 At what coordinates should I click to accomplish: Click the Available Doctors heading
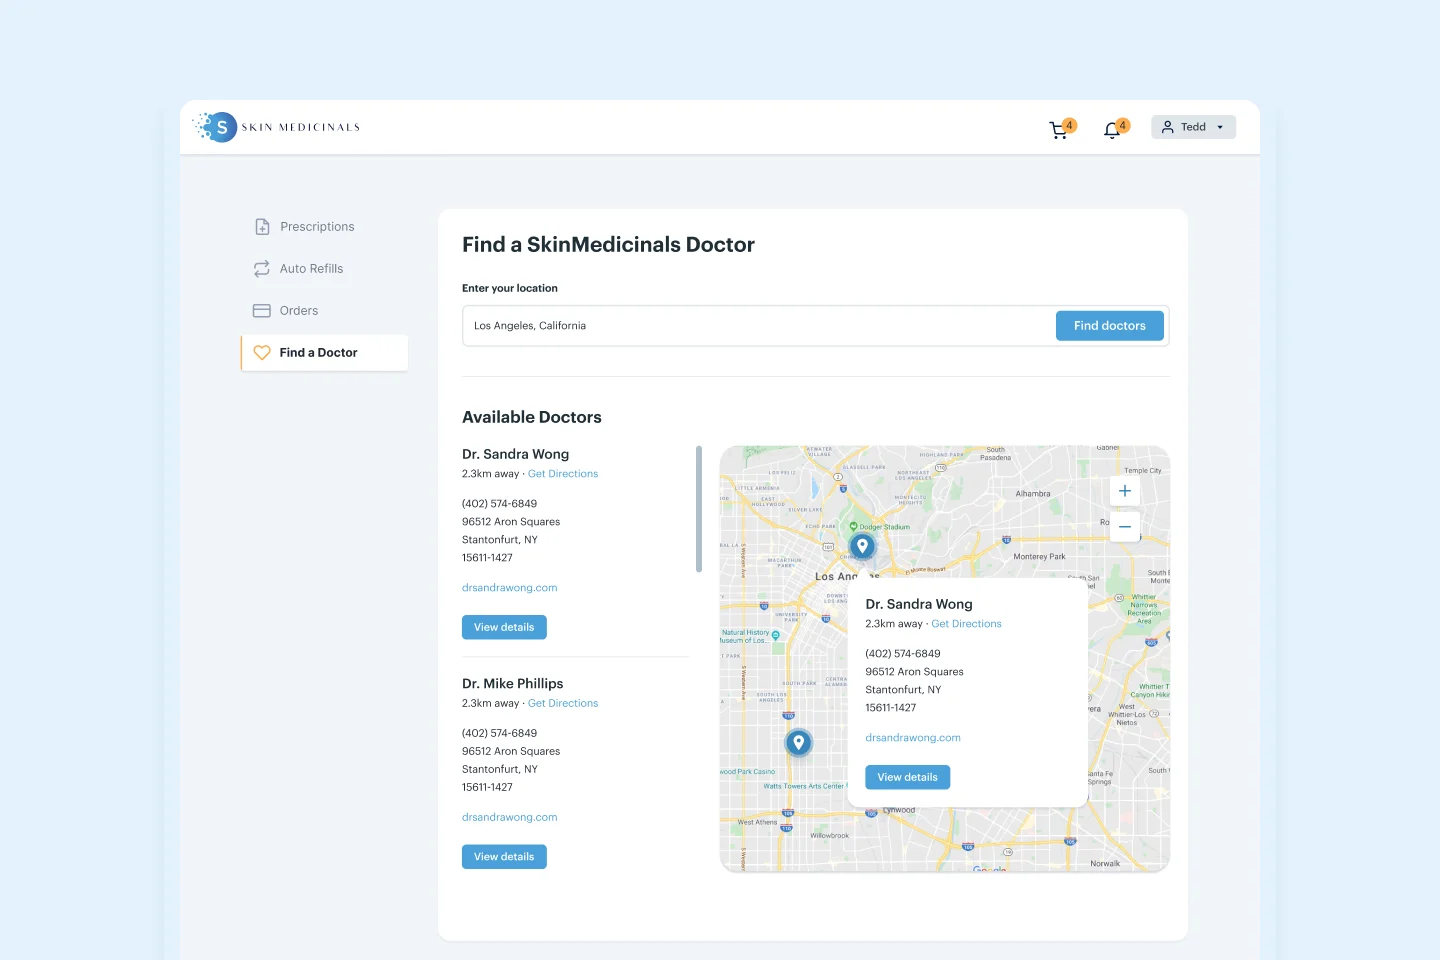532,417
